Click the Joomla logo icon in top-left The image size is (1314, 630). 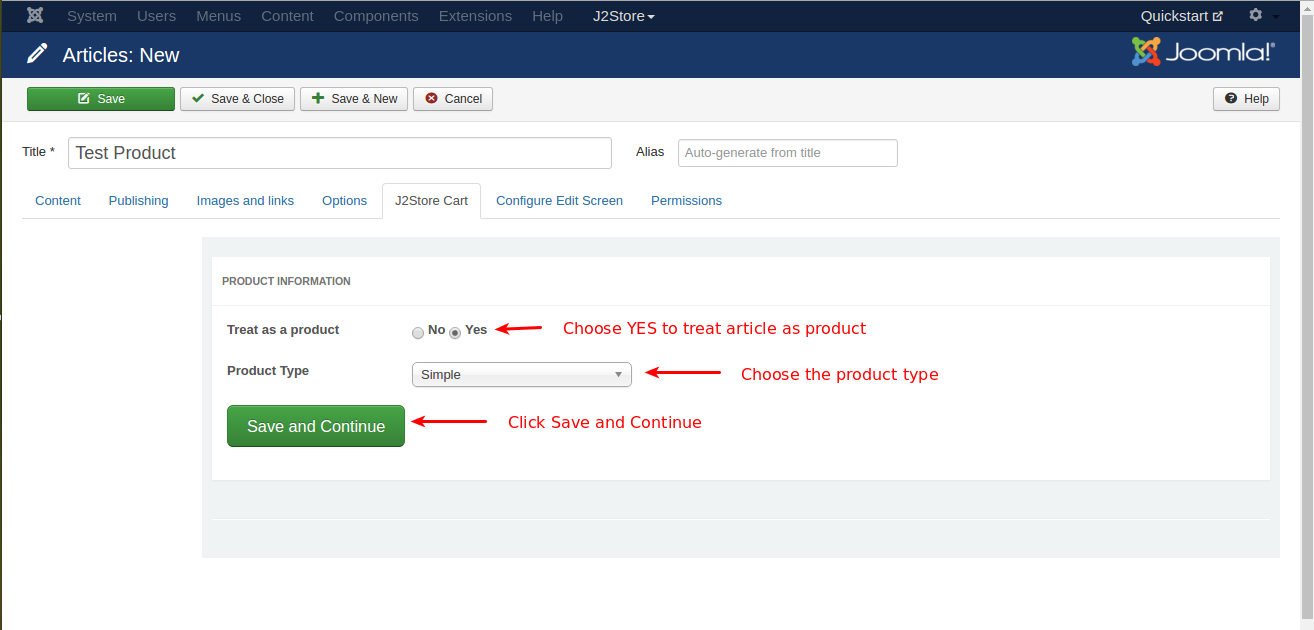35,16
